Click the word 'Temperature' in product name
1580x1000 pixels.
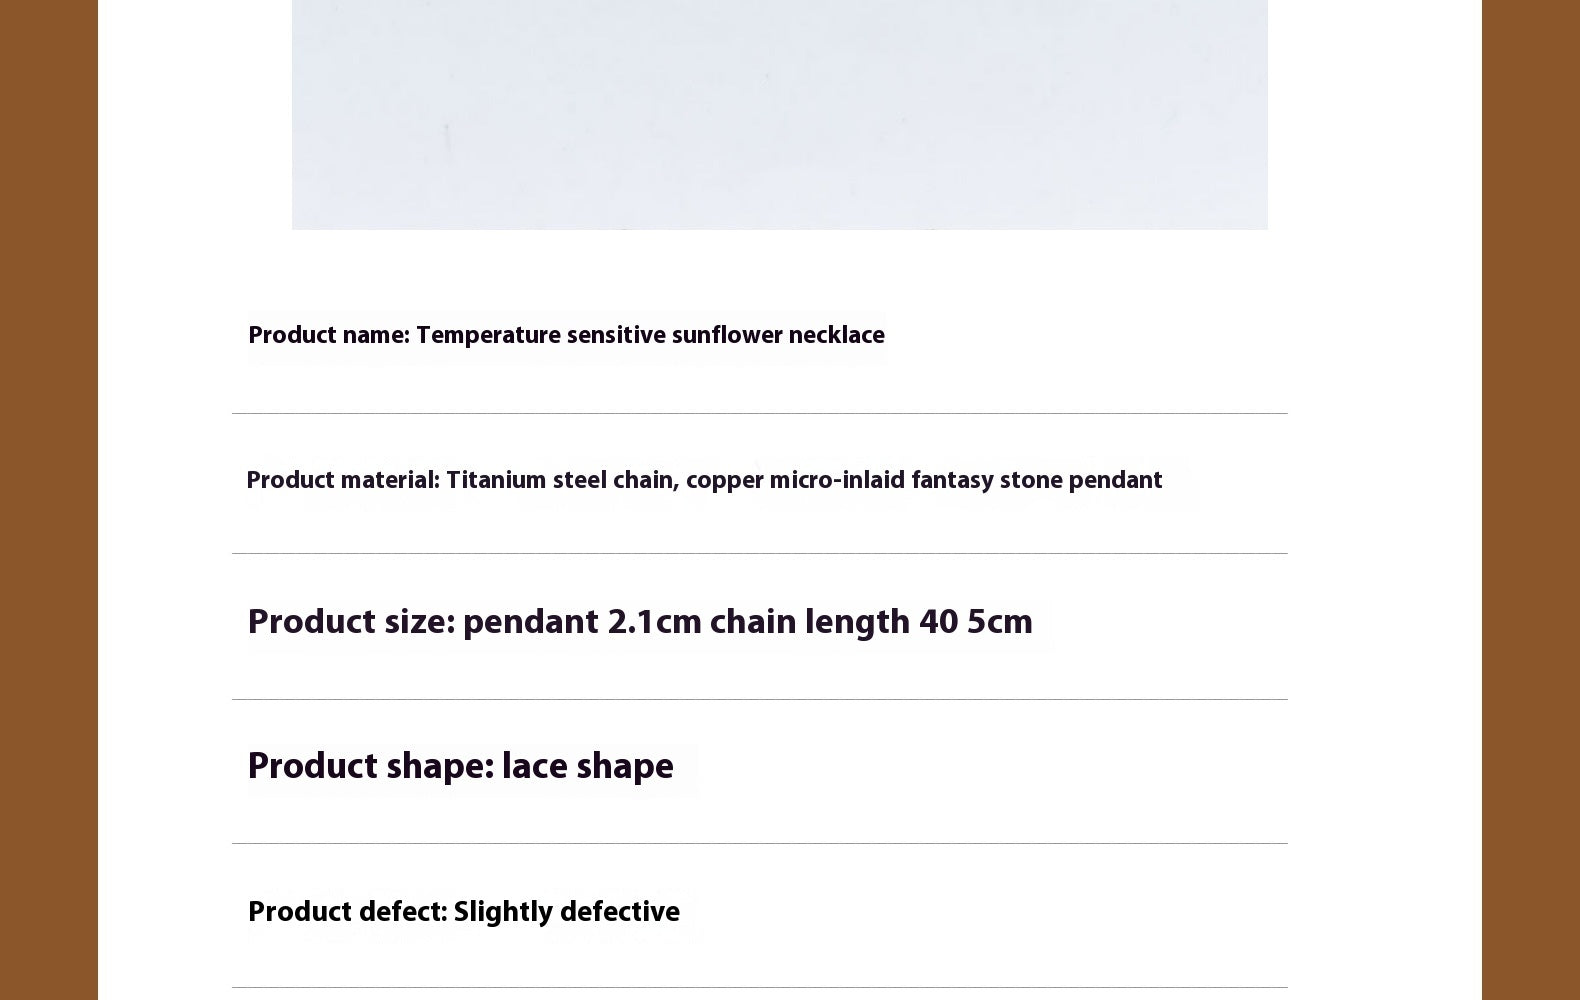[487, 336]
